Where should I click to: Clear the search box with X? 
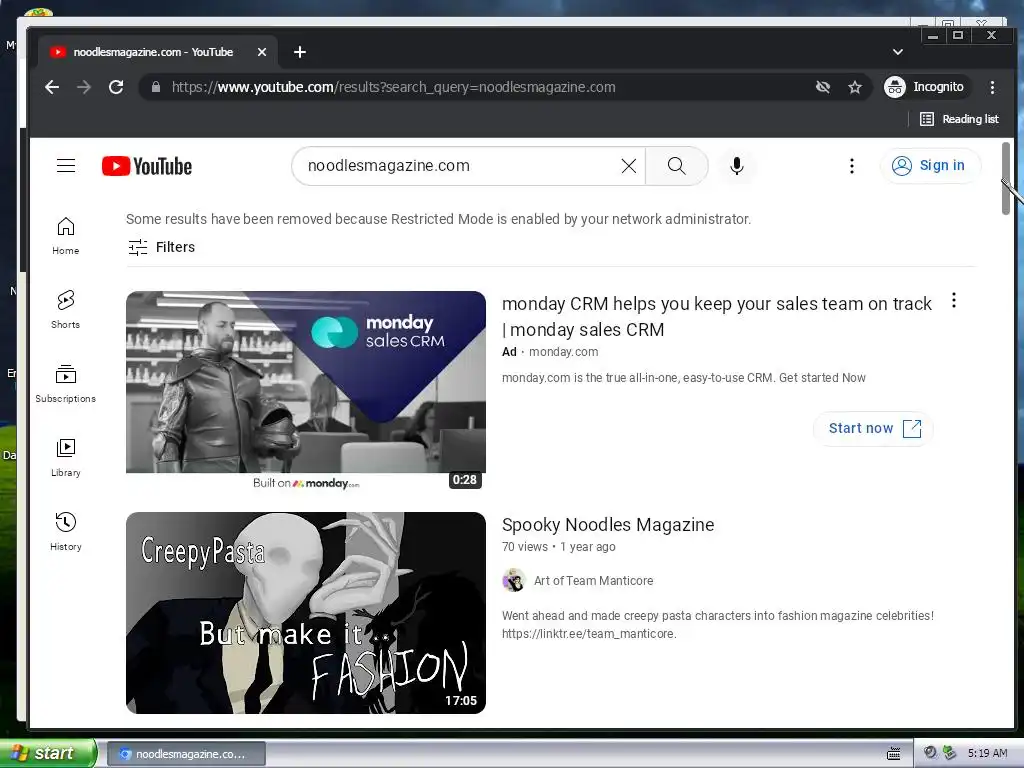click(x=628, y=166)
